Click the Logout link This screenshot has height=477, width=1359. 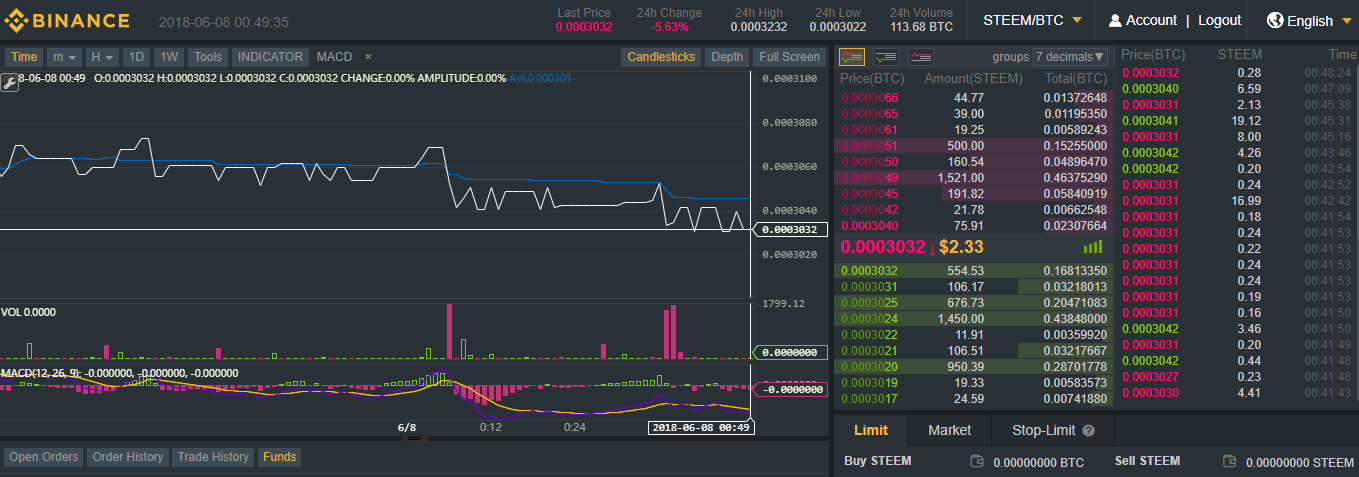(1219, 20)
